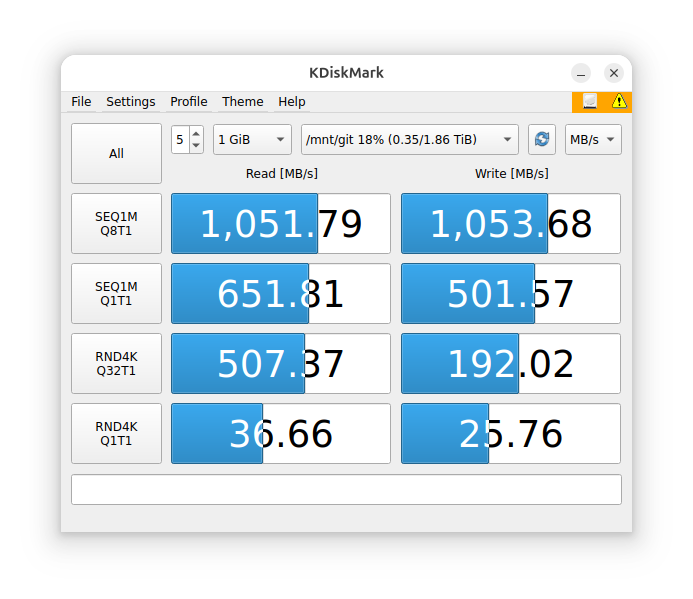
Task: Open the 1 GiB test size dropdown
Action: 251,140
